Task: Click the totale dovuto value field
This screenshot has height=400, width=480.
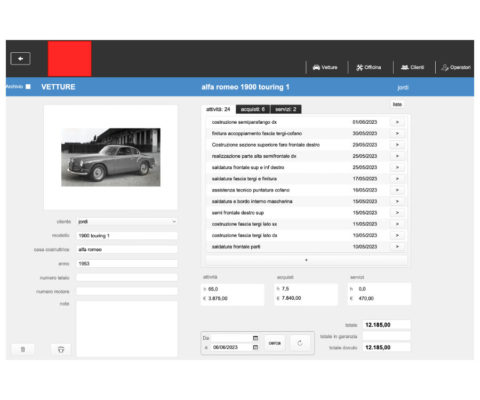Action: tap(386, 347)
